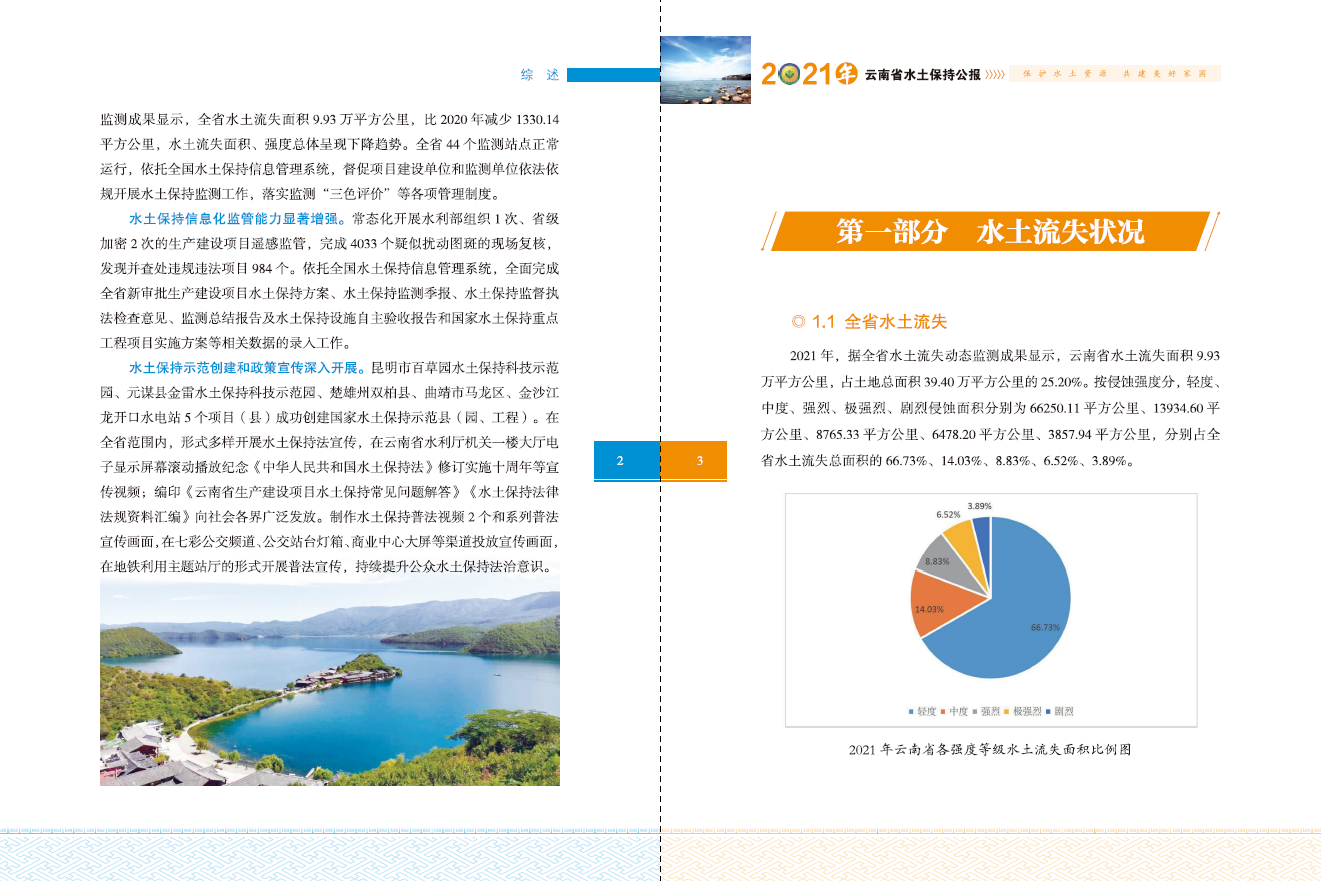The image size is (1321, 881).
Task: Click the number 4033 个疑似扰动图斑
Action: point(412,243)
